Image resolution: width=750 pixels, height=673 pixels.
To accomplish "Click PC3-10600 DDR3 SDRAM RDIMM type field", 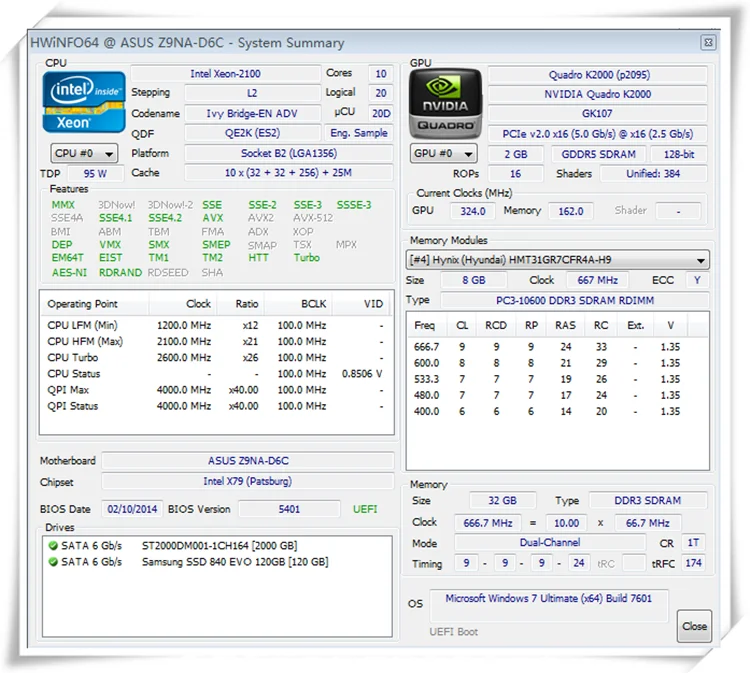I will click(x=574, y=300).
